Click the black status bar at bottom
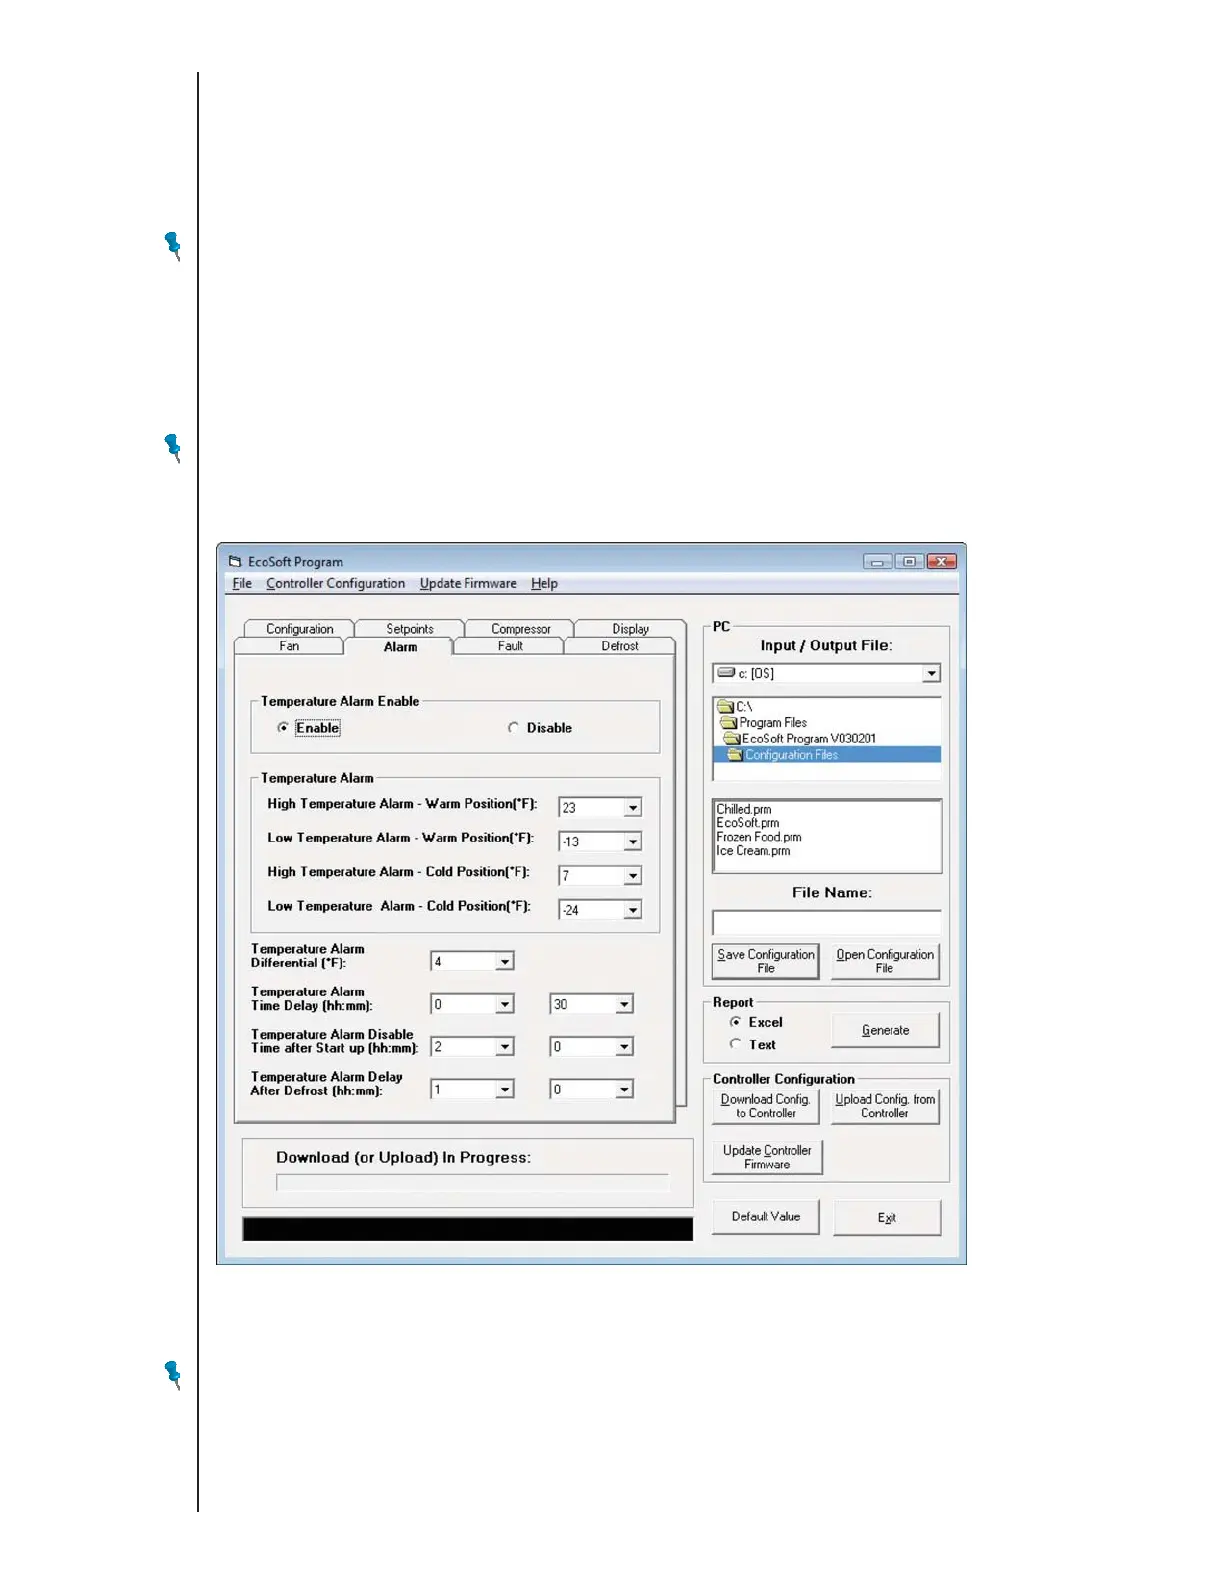Viewport: 1224px width, 1584px height. tap(468, 1229)
